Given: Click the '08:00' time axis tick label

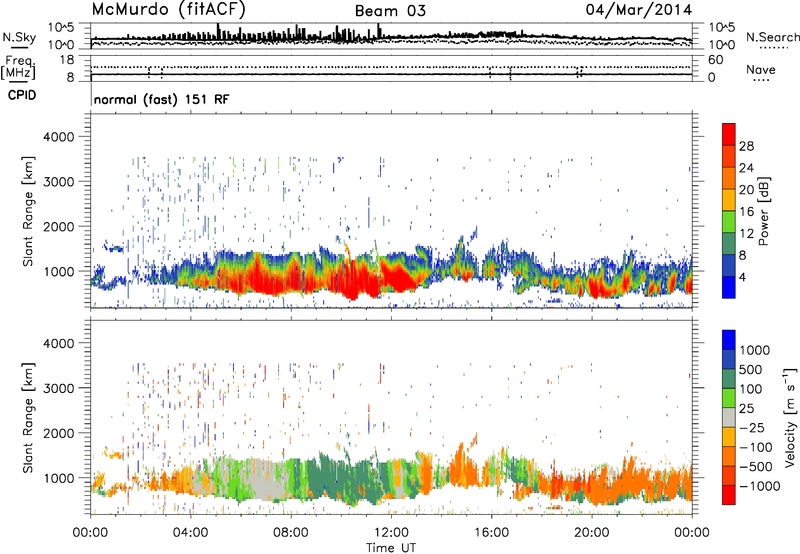Looking at the screenshot, I should 291,533.
